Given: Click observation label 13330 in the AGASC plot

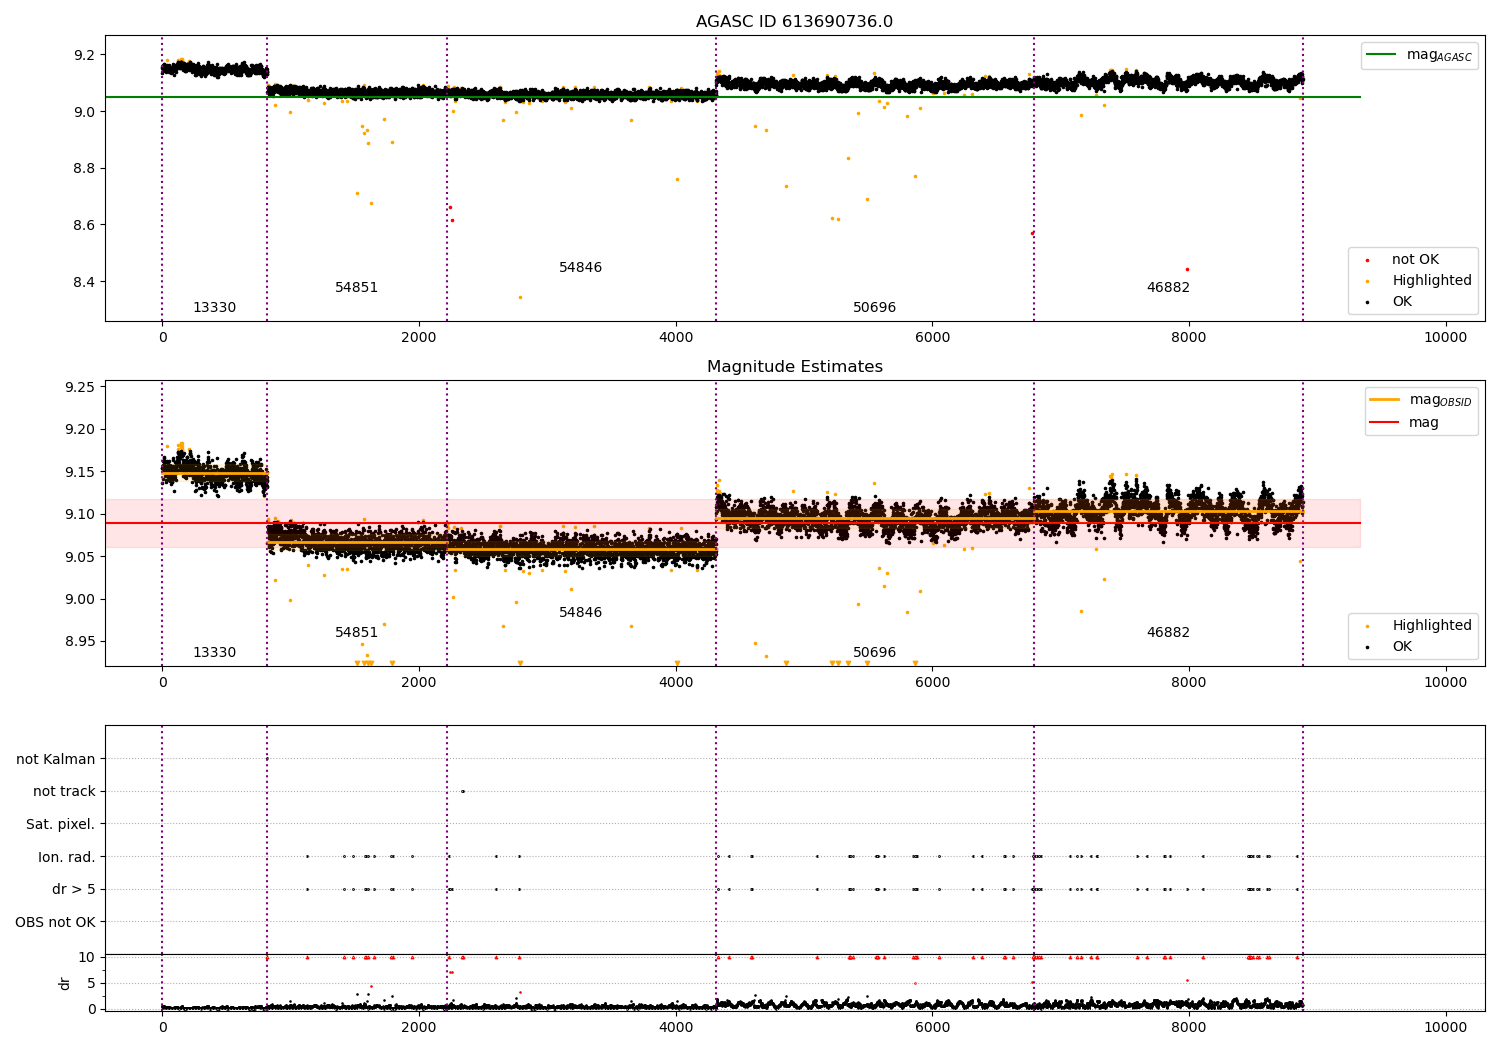Looking at the screenshot, I should 214,308.
